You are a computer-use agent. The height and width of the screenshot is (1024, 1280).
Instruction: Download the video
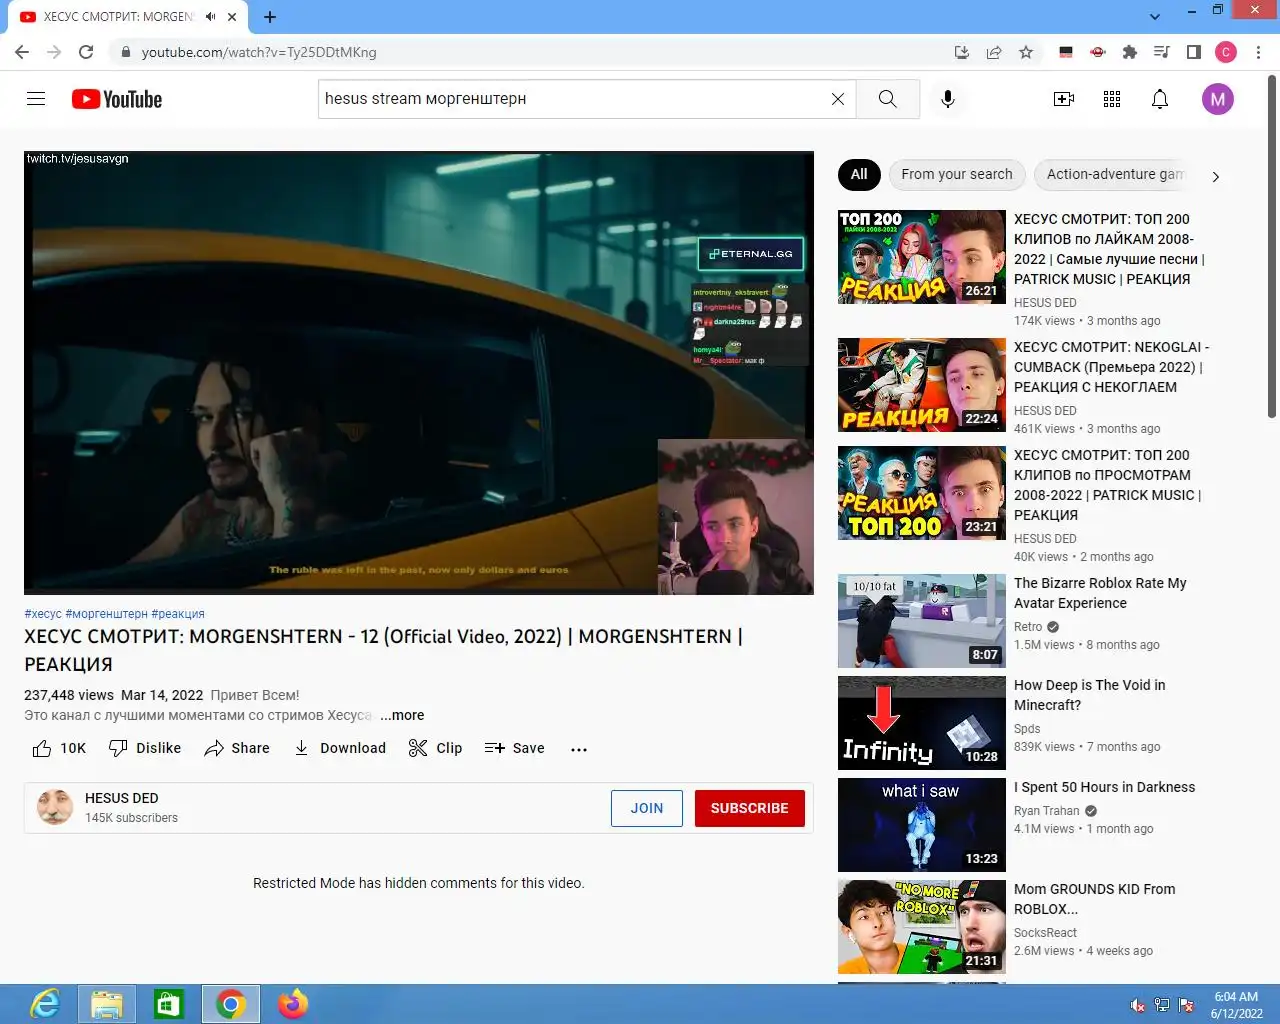tap(339, 748)
